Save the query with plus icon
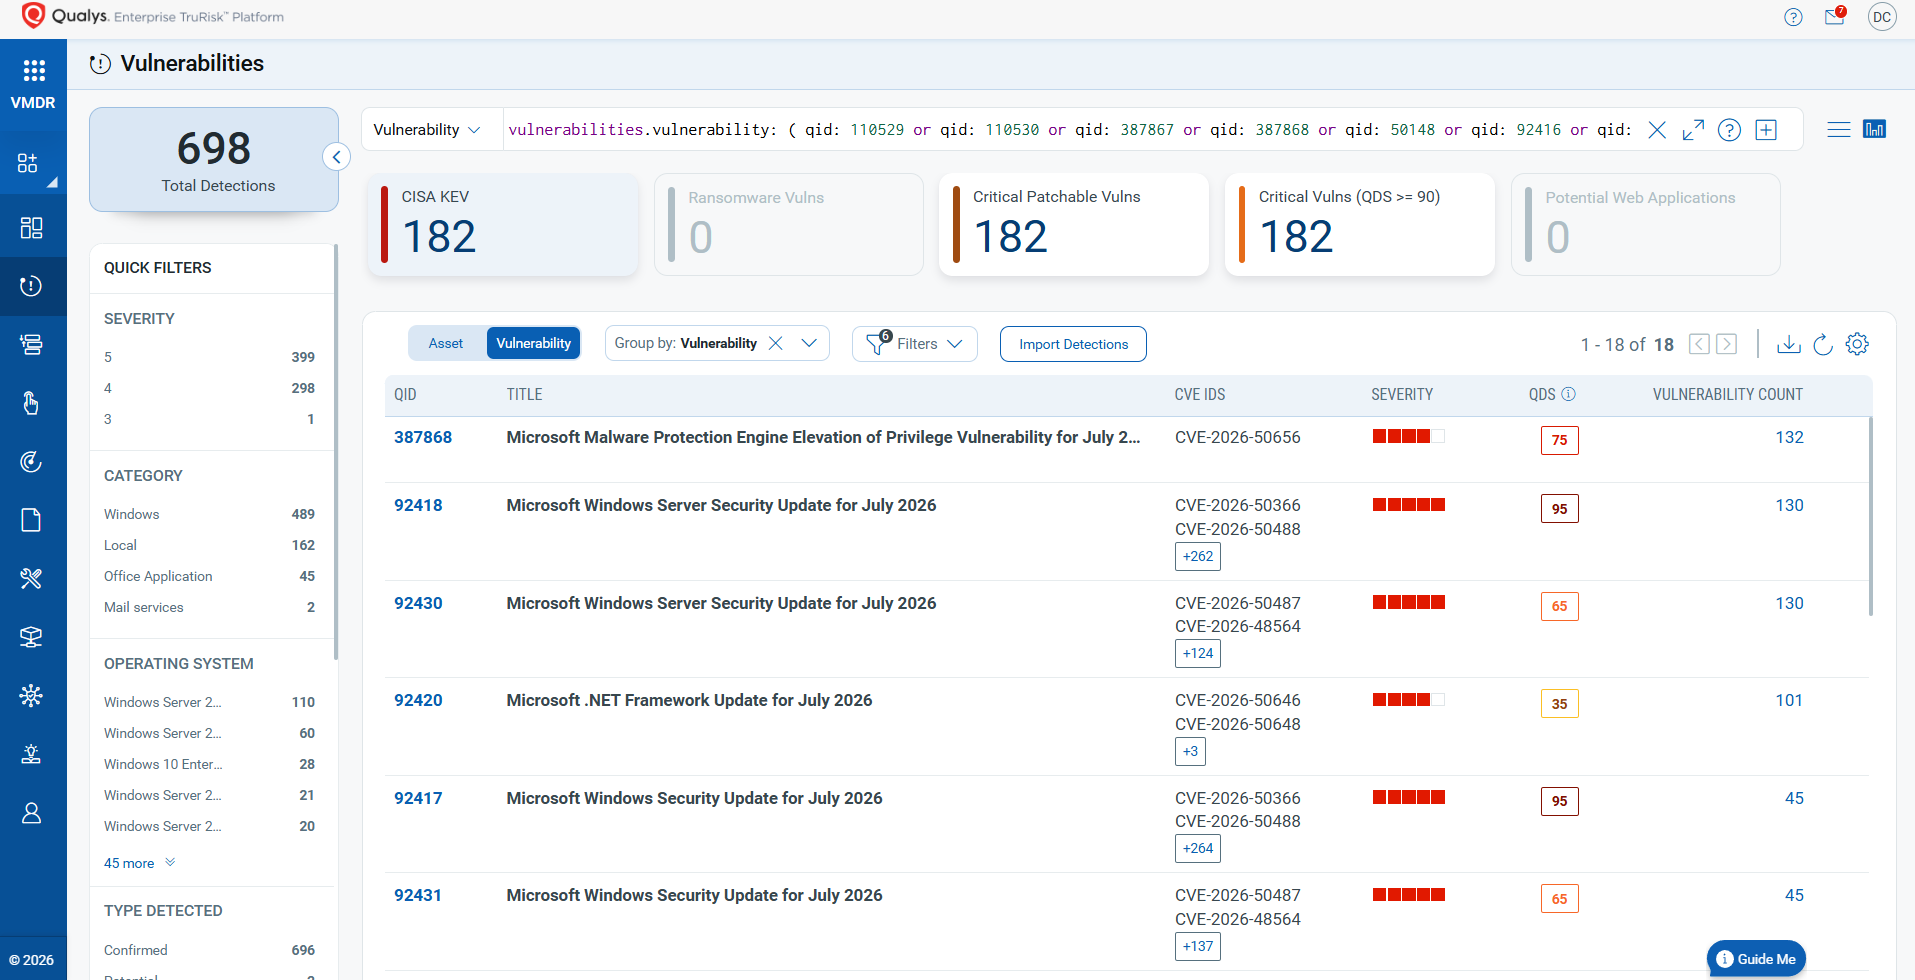This screenshot has width=1915, height=980. point(1766,130)
